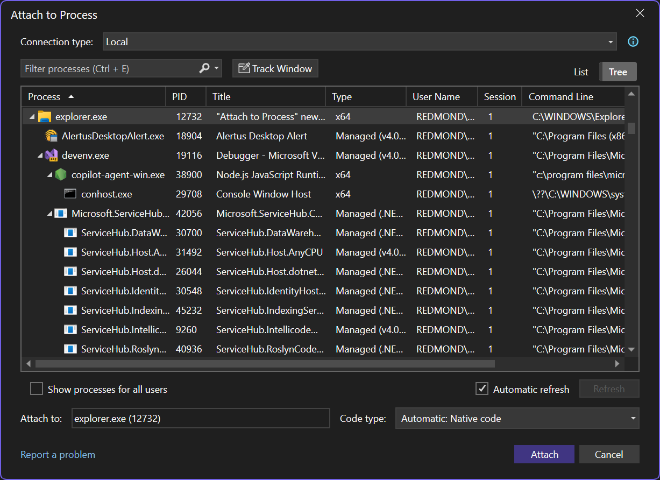660x480 pixels.
Task: Click the Track Window button
Action: [x=275, y=68]
